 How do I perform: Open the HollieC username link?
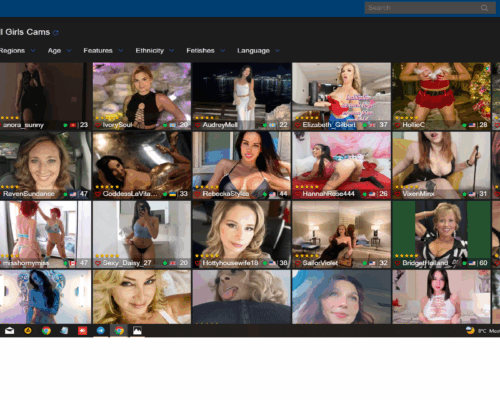coord(413,125)
